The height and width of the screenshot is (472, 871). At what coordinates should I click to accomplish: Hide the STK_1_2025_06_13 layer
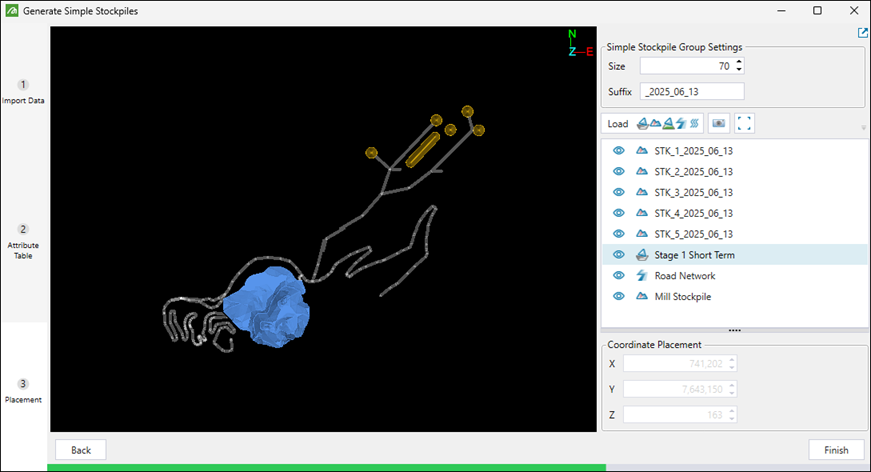(619, 150)
